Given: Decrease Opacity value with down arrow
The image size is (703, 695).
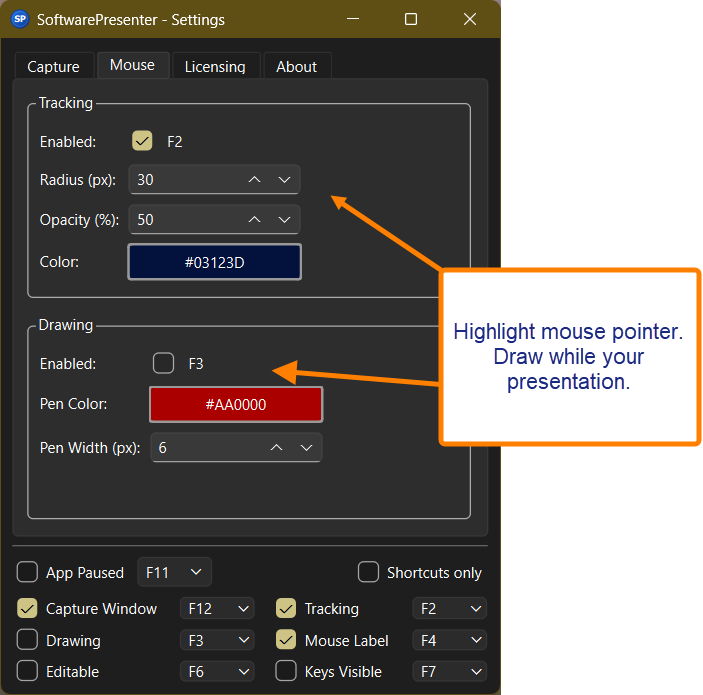Looking at the screenshot, I should click(284, 219).
